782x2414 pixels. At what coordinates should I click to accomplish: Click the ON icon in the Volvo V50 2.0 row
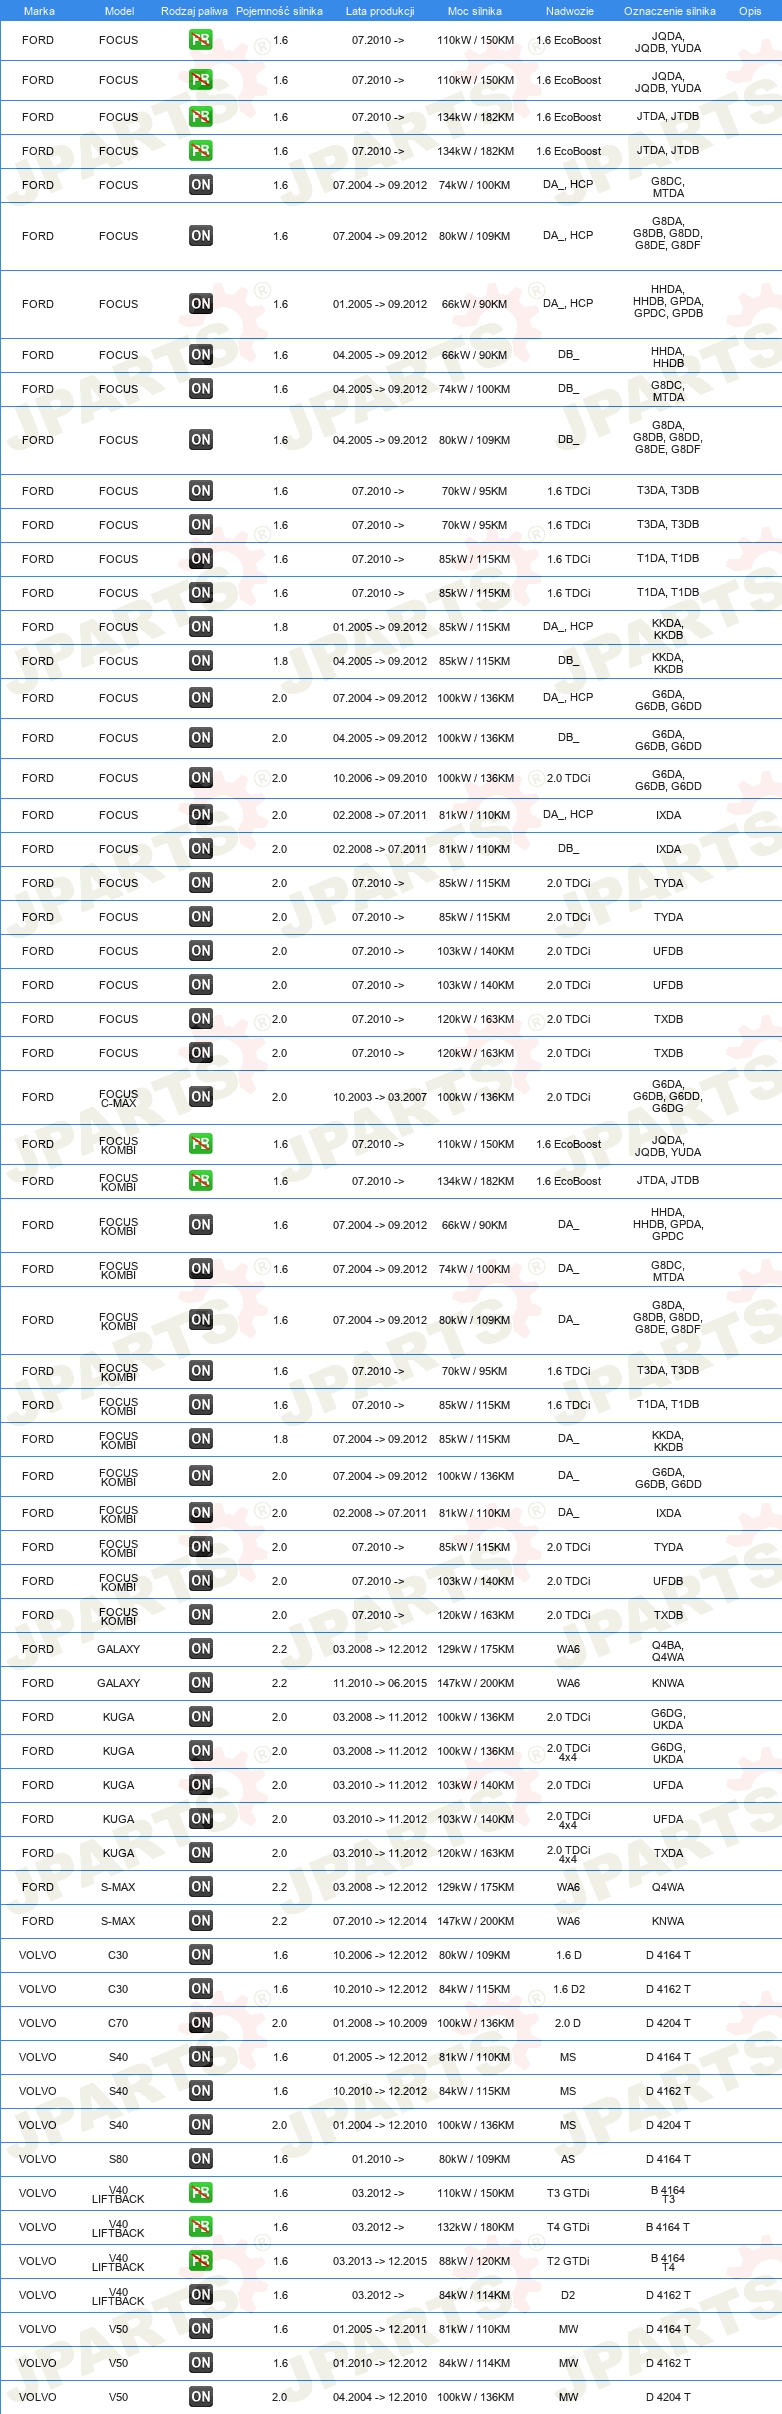(200, 2397)
